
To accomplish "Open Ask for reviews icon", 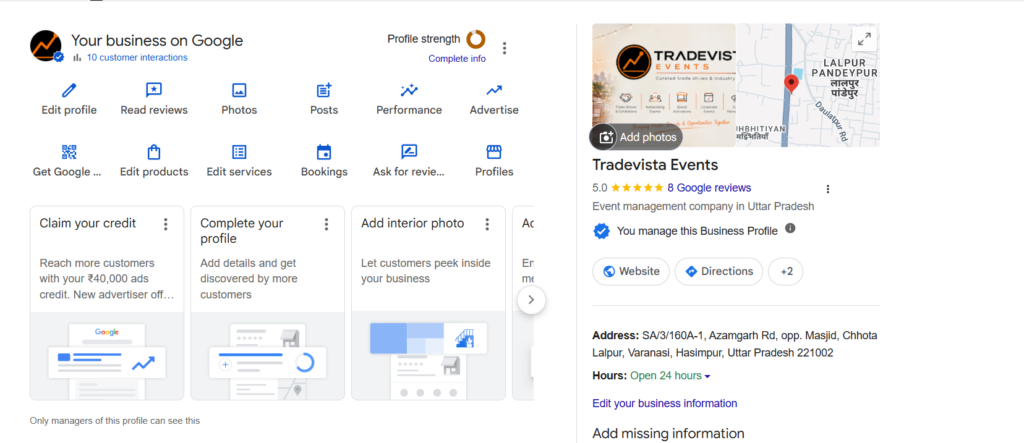I will [x=409, y=152].
